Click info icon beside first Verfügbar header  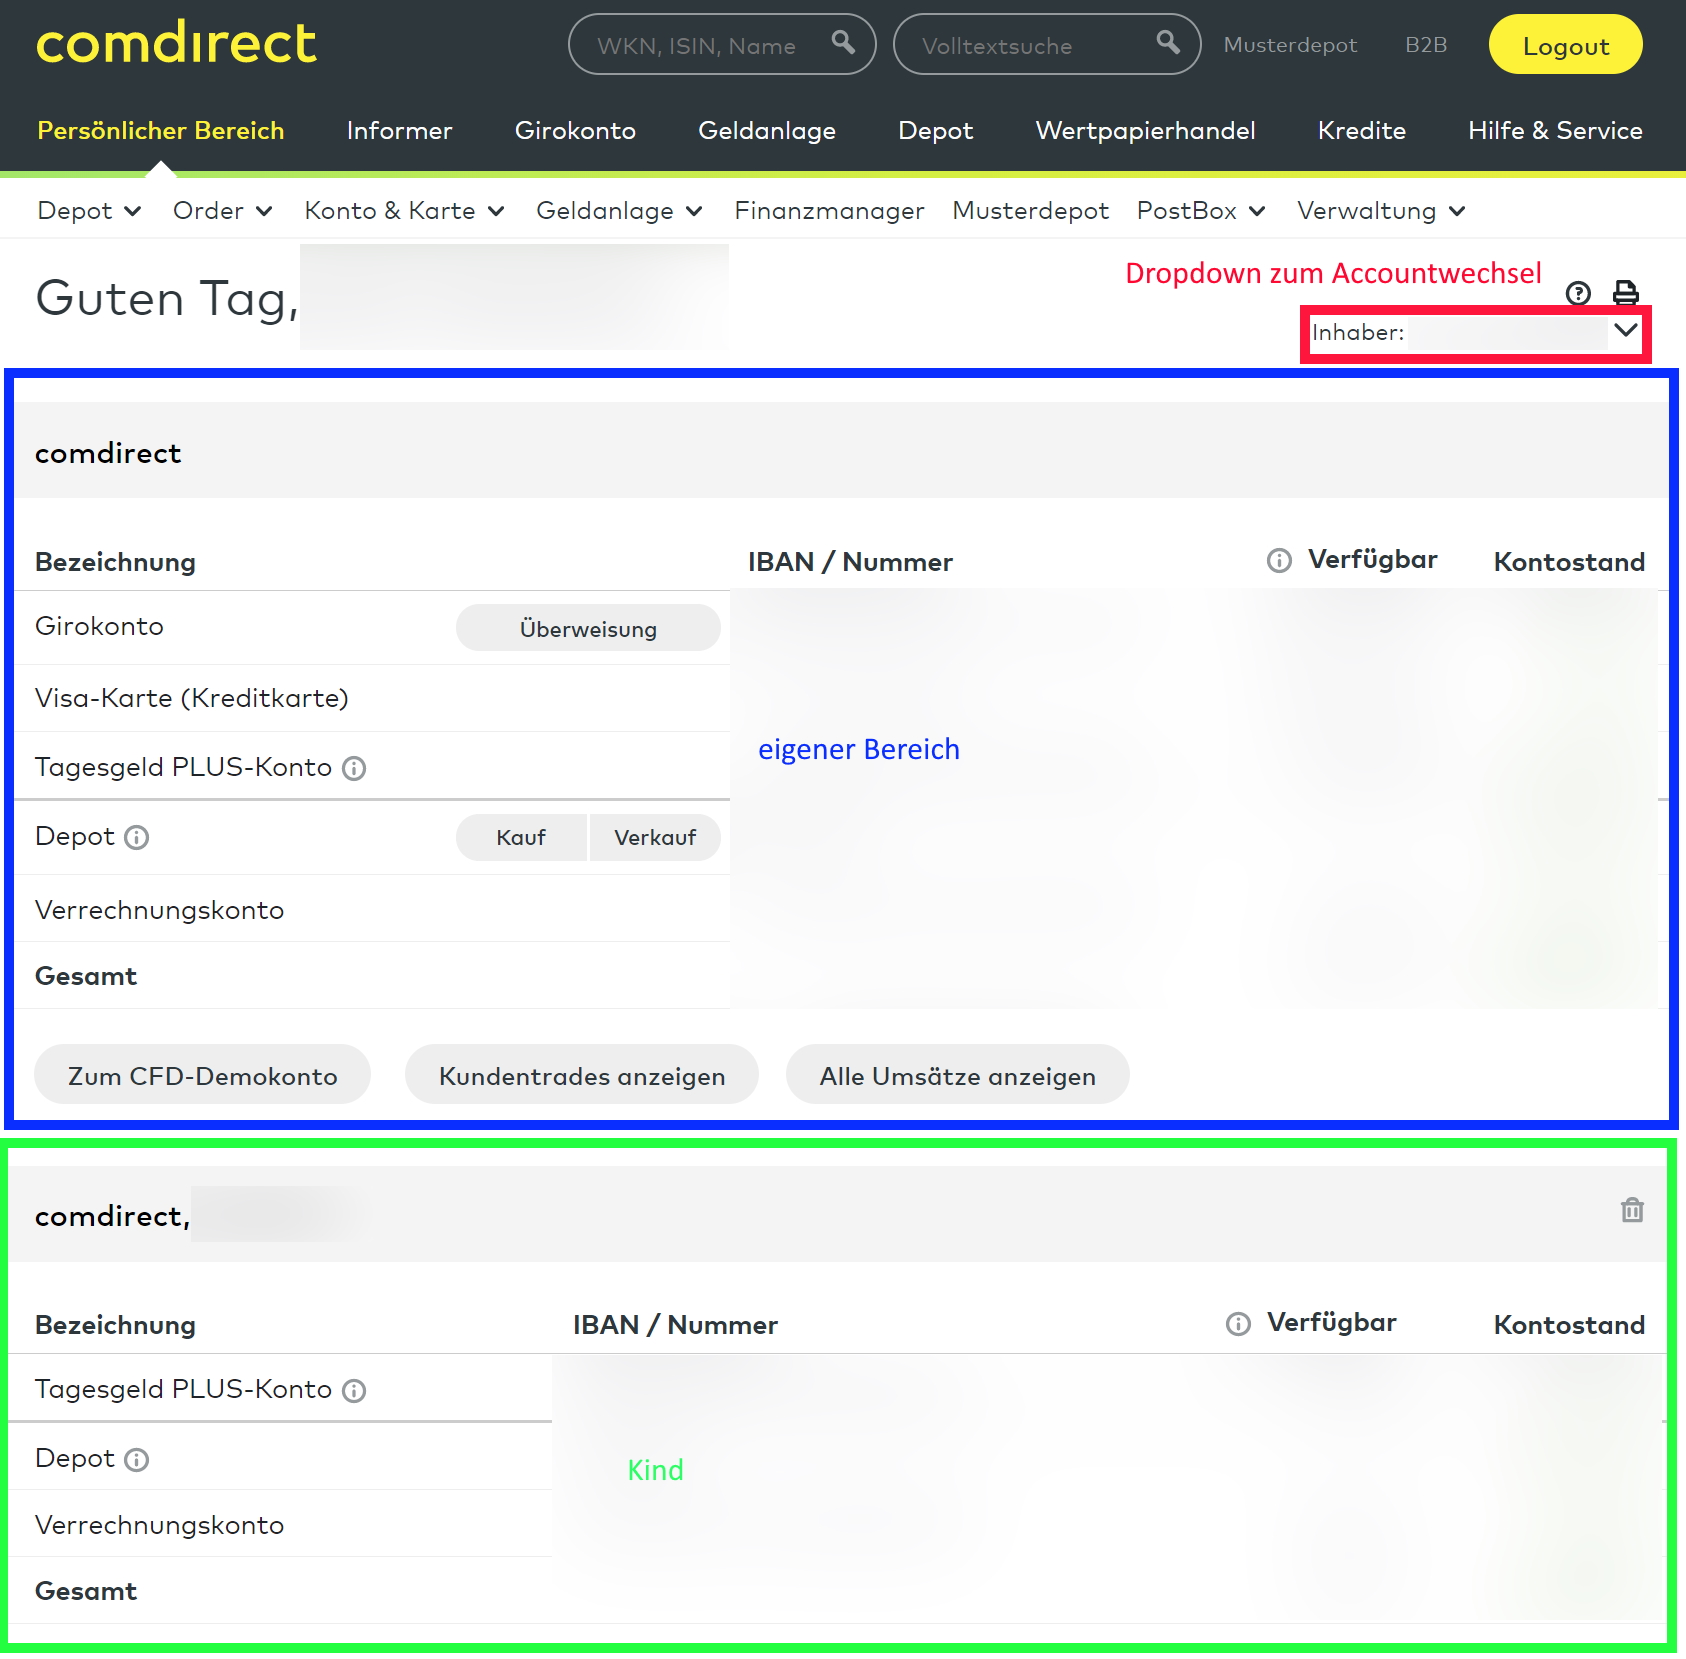pyautogui.click(x=1279, y=561)
